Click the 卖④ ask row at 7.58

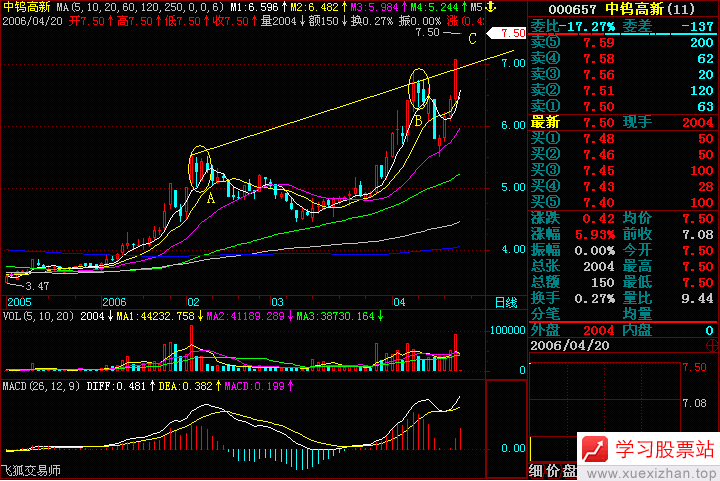622,59
